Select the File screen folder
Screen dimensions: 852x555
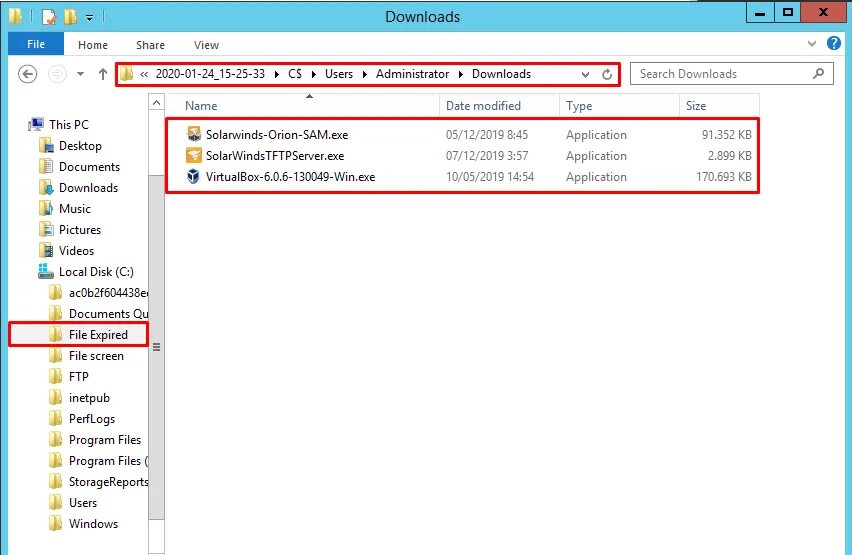point(96,356)
